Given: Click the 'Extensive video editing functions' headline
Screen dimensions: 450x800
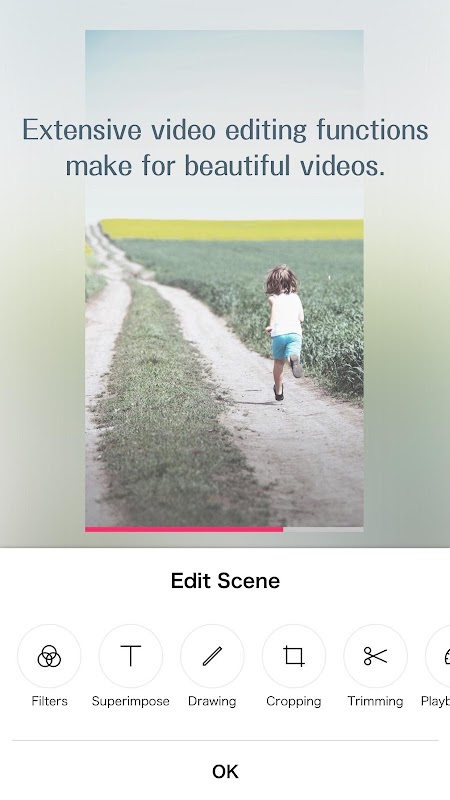Looking at the screenshot, I should coord(225,130).
